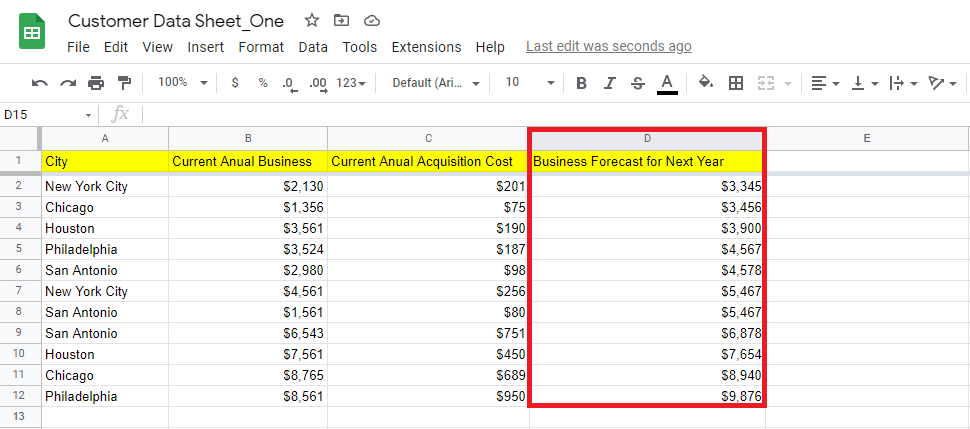Open the text color picker
The image size is (970, 429).
pos(667,83)
